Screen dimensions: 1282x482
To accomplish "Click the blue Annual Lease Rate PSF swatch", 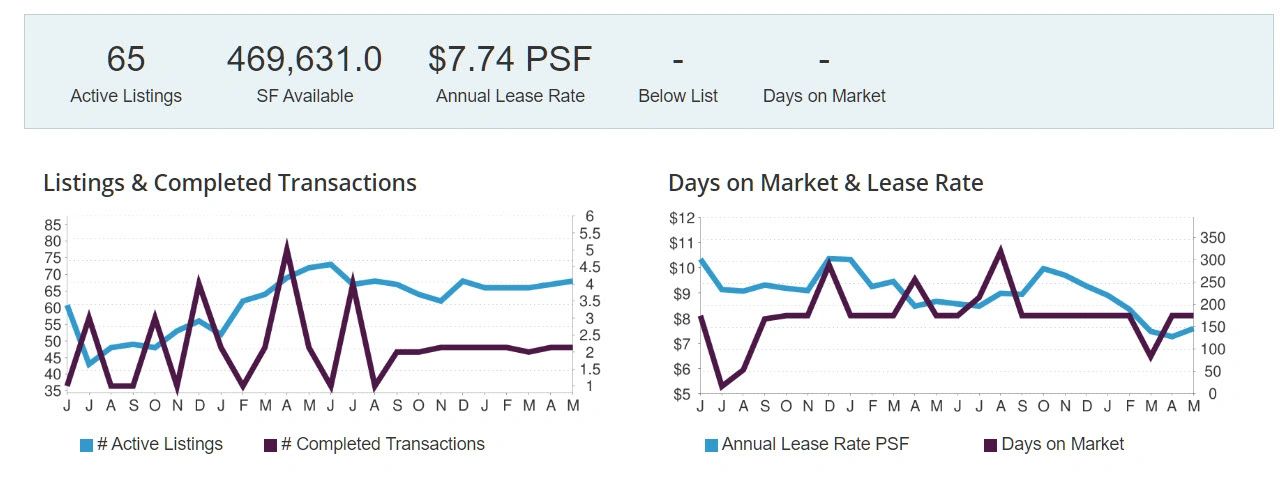I will point(711,445).
